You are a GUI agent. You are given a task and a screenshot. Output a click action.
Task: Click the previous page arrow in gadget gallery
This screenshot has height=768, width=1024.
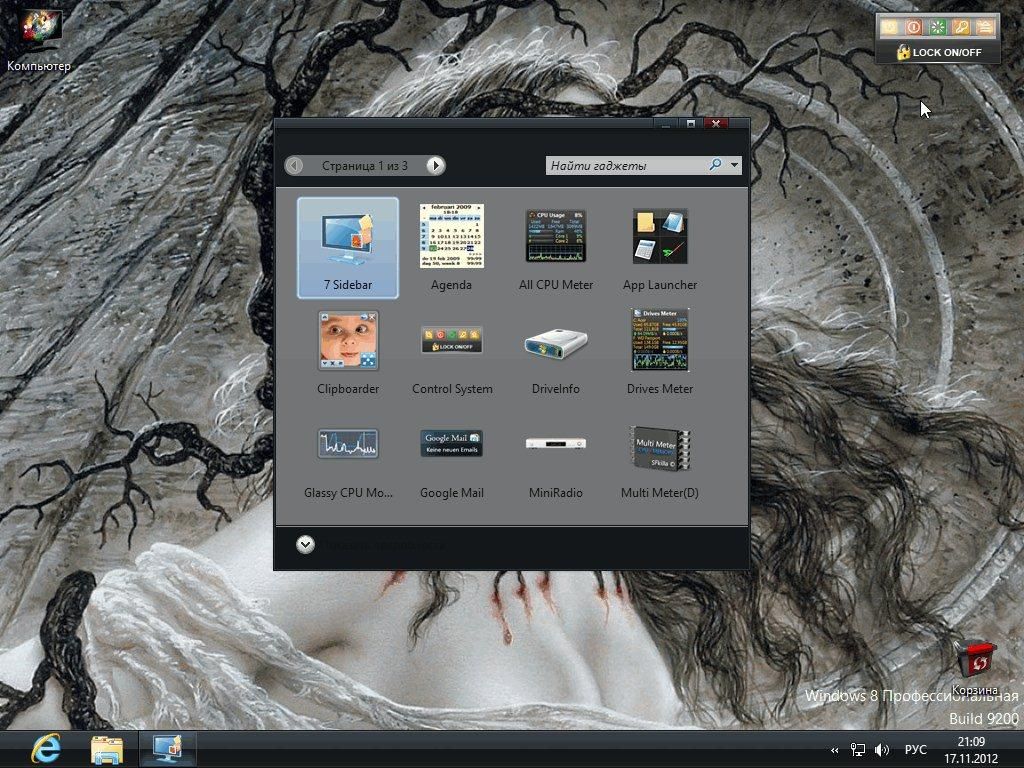pyautogui.click(x=294, y=165)
